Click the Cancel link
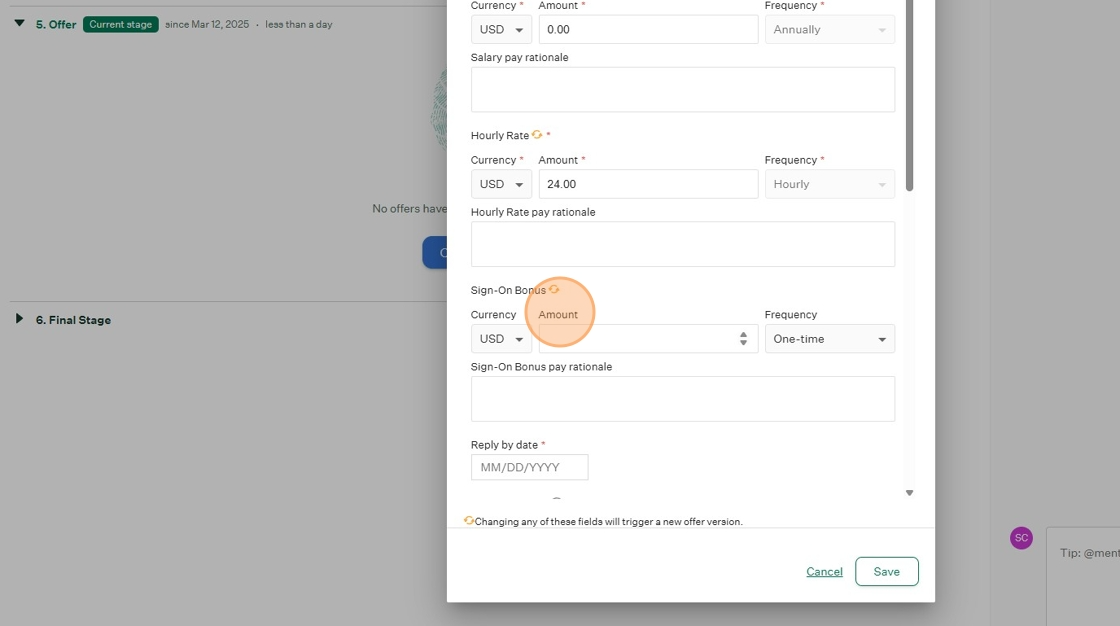Image resolution: width=1120 pixels, height=626 pixels. [824, 572]
